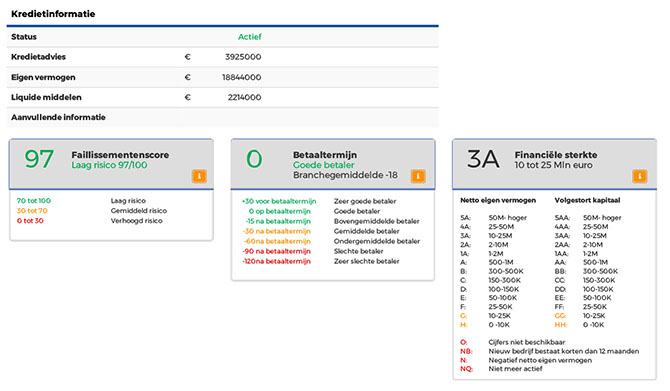This screenshot has width=670, height=391.
Task: Click the 'Faillissementenscore' title
Action: 120,155
